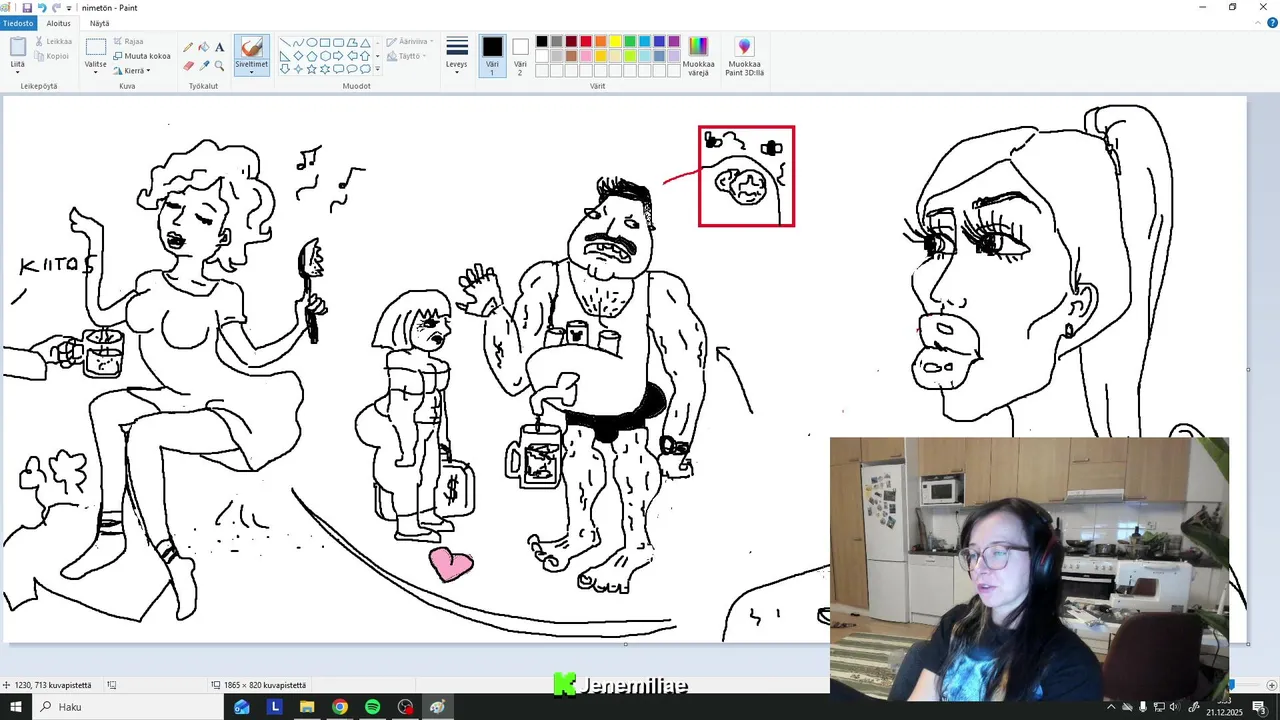Click the Kopioi copy button
The height and width of the screenshot is (720, 1280).
(52, 56)
